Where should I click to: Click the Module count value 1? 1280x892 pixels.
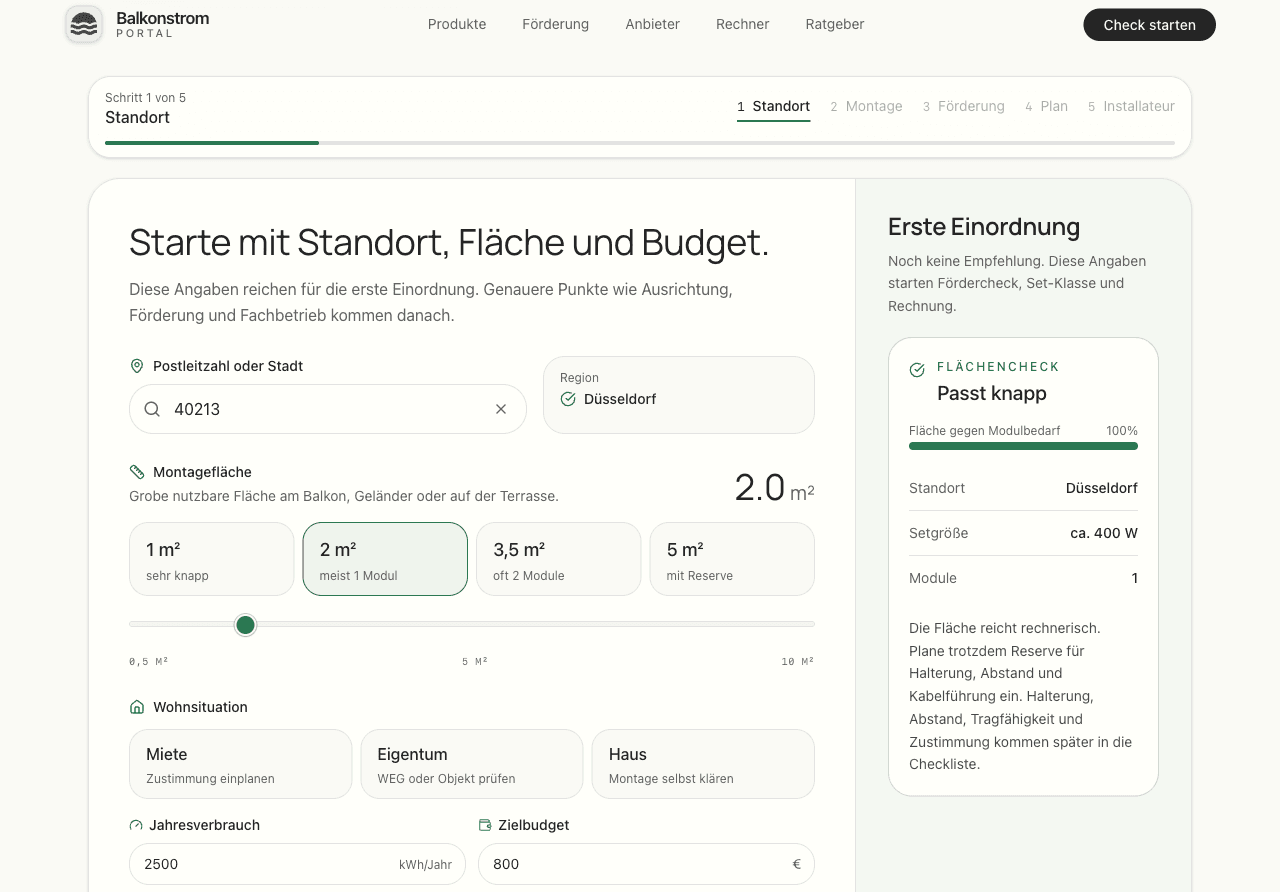point(1135,578)
